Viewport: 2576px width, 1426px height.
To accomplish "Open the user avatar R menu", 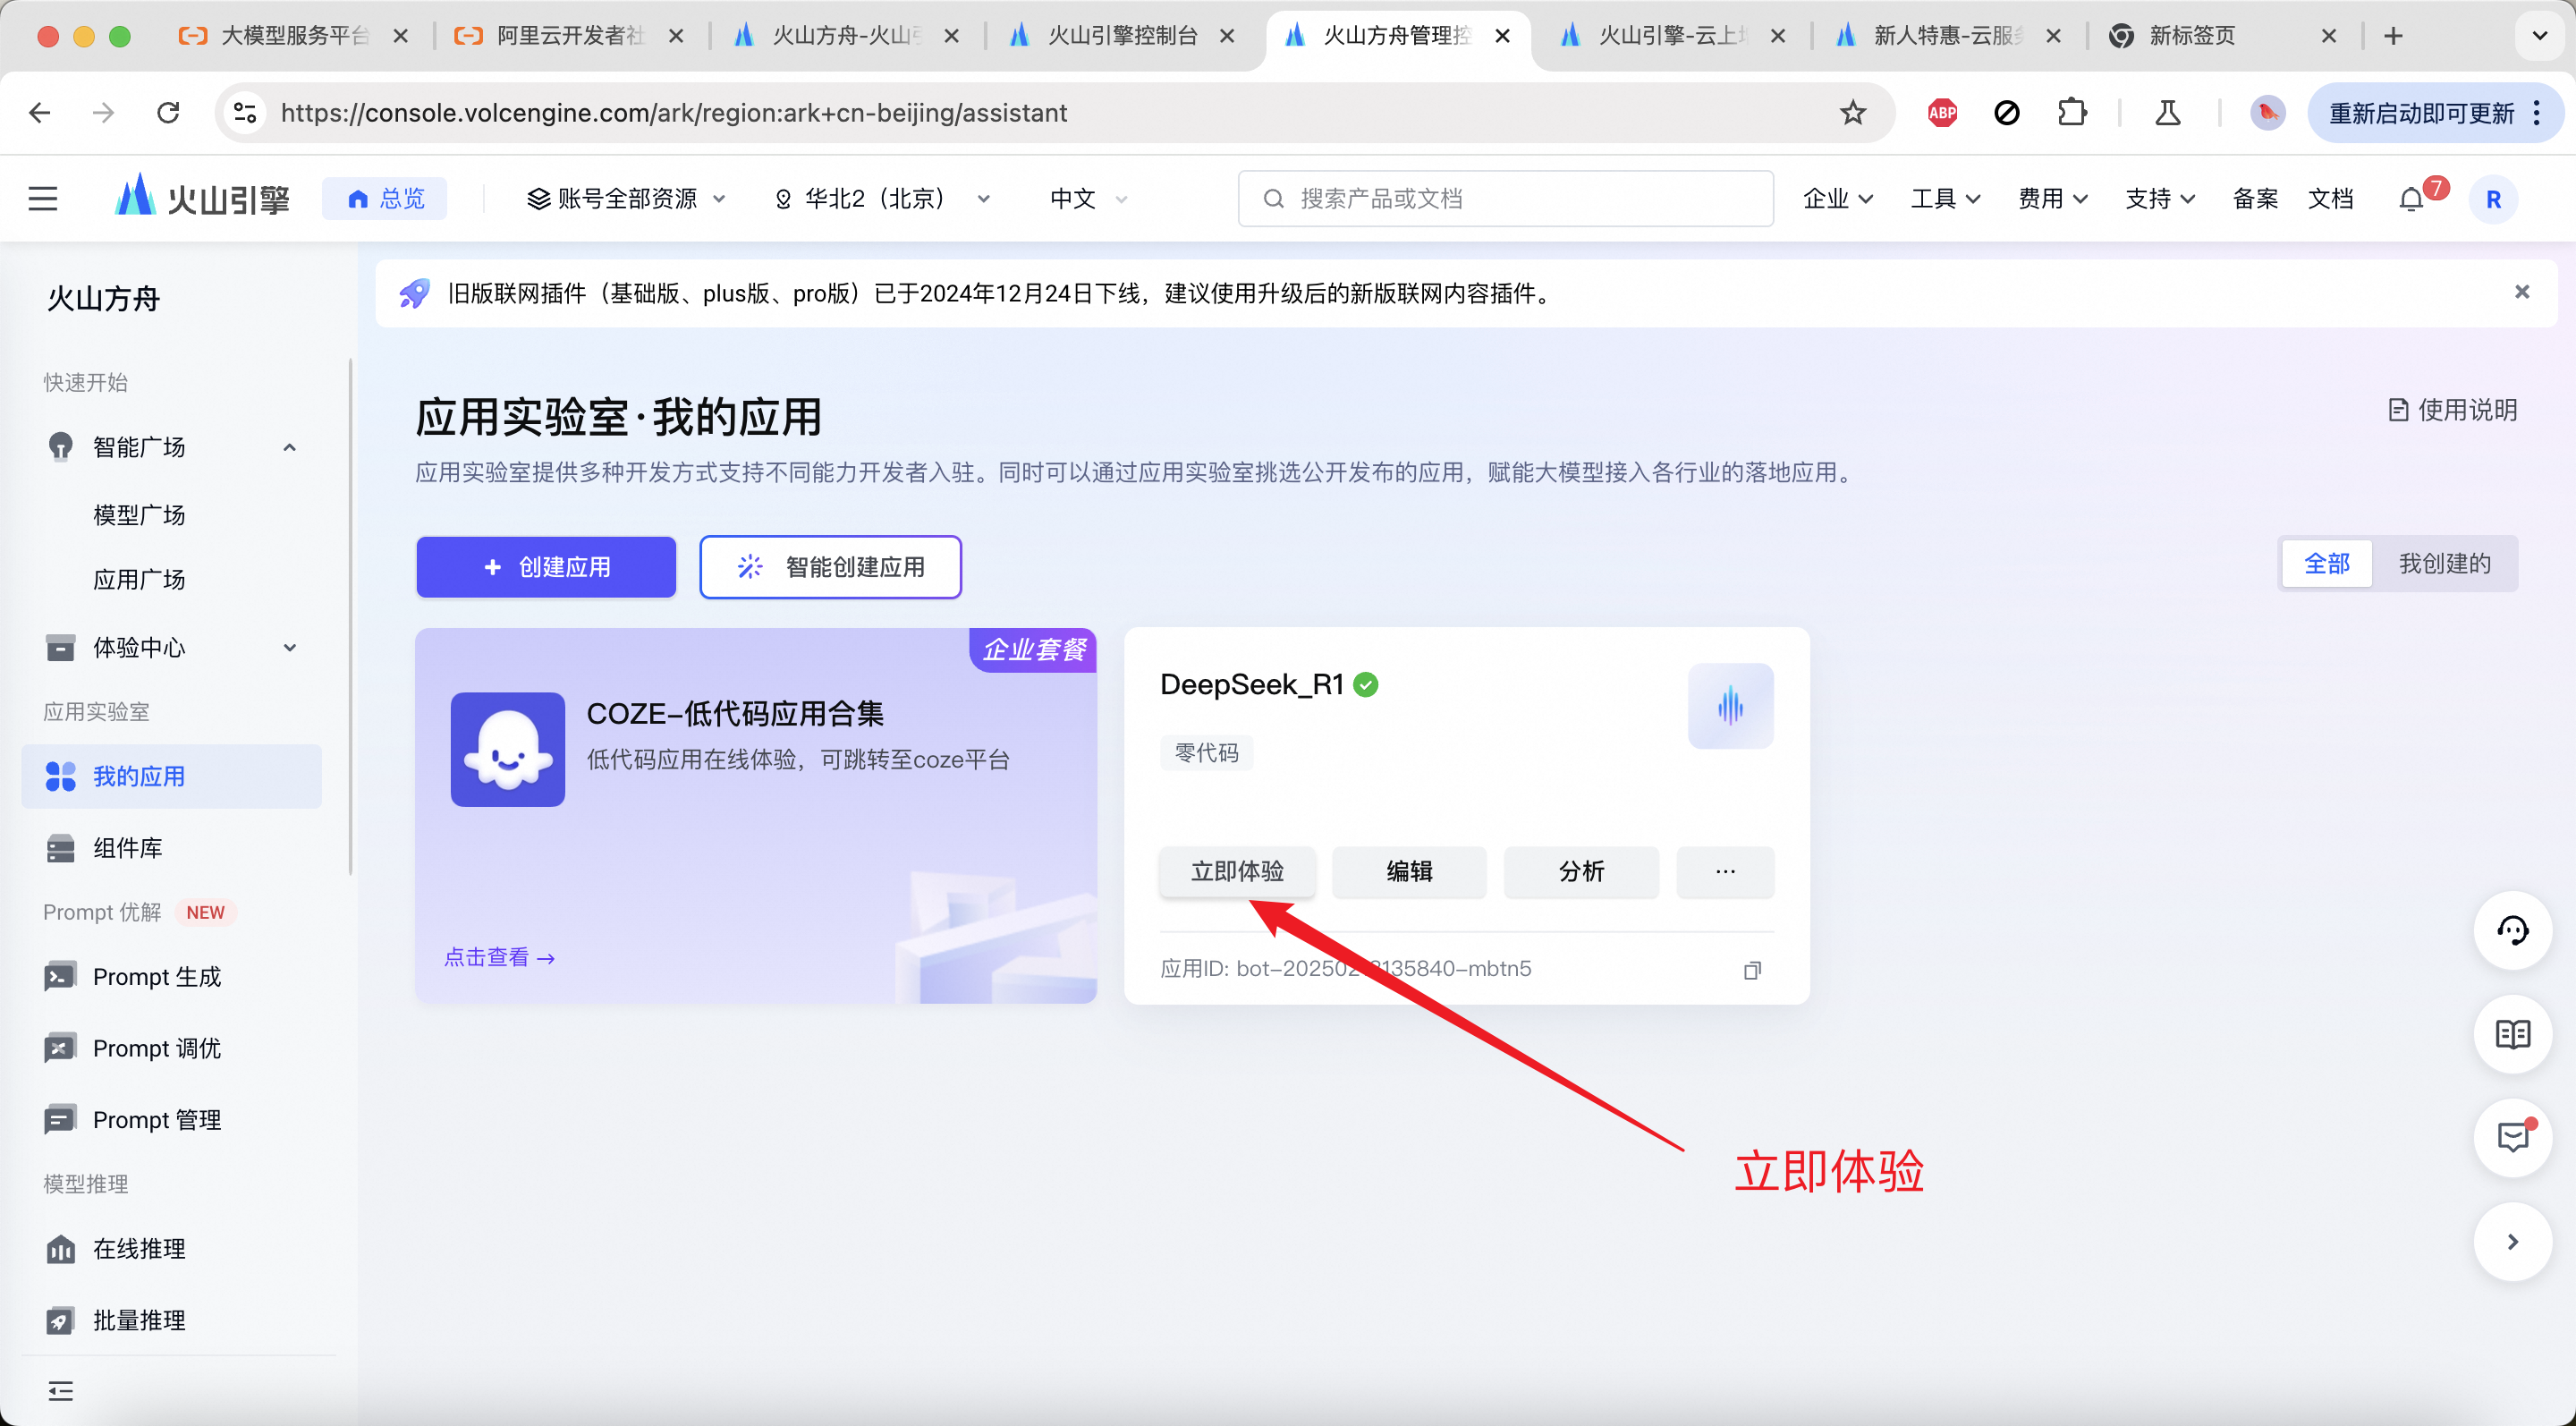I will [2493, 199].
